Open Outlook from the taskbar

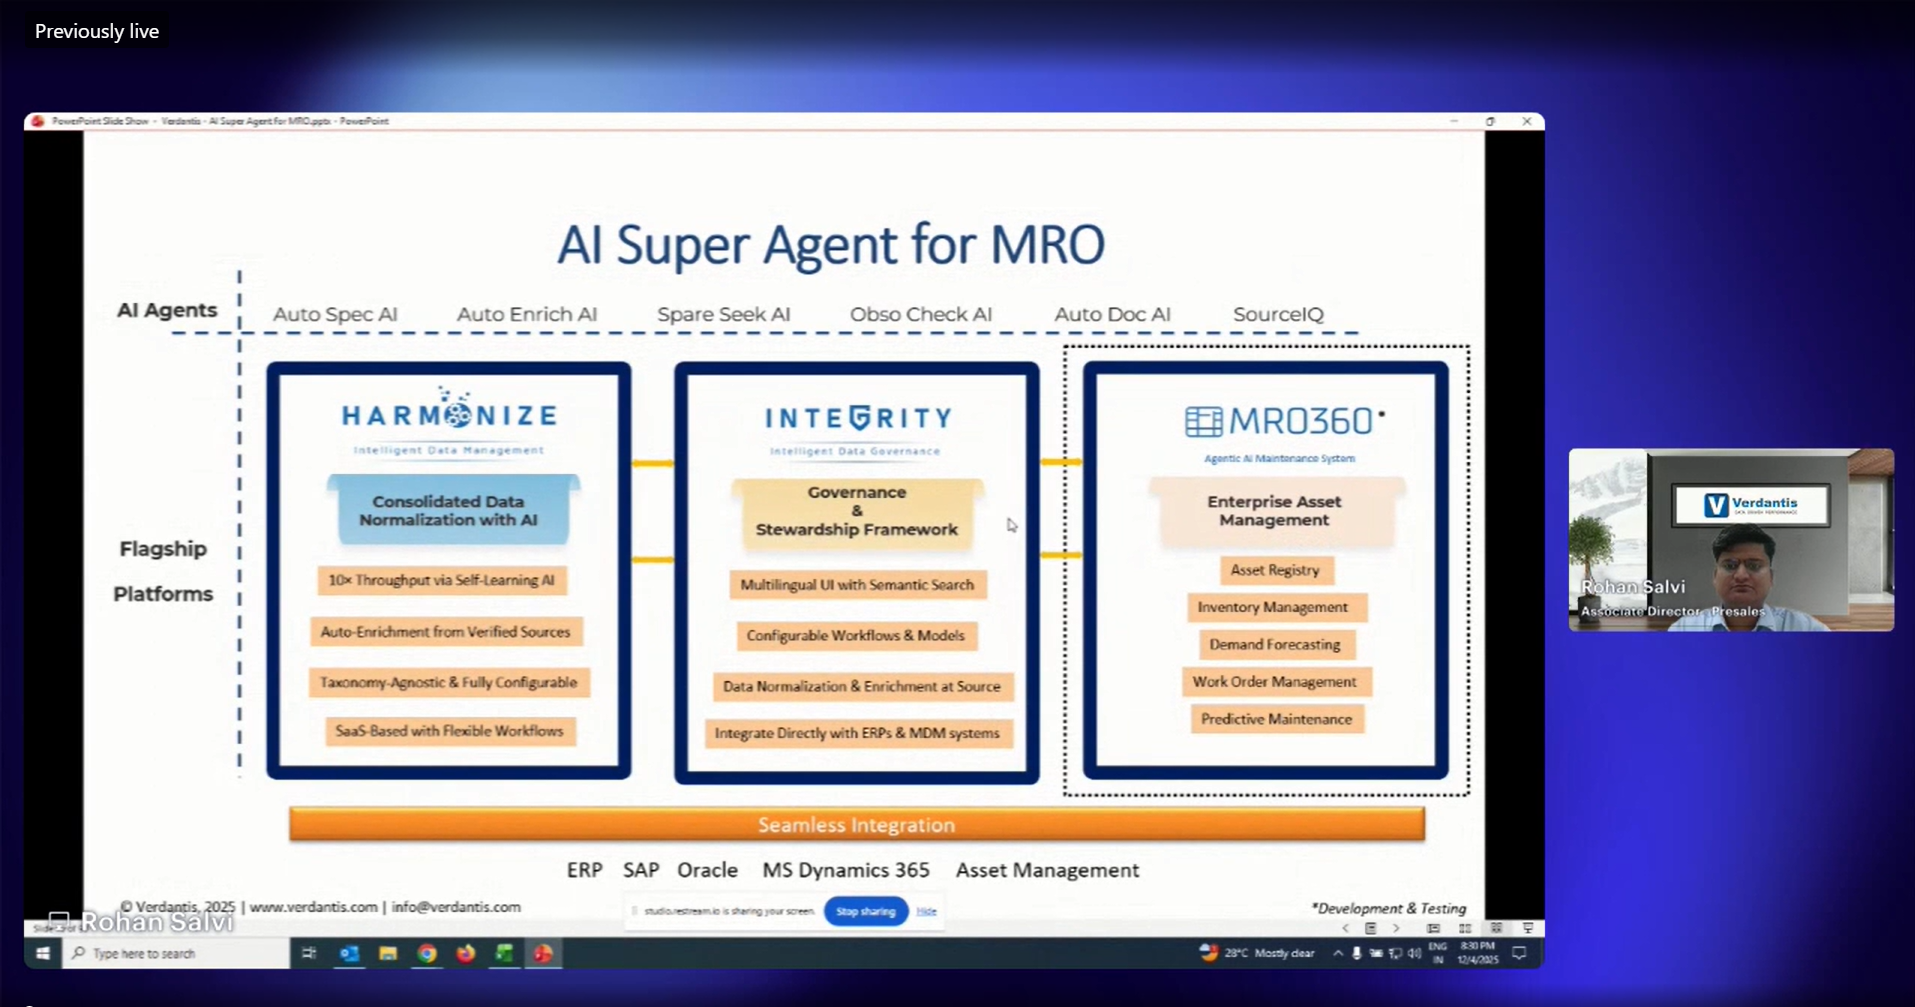tap(349, 954)
